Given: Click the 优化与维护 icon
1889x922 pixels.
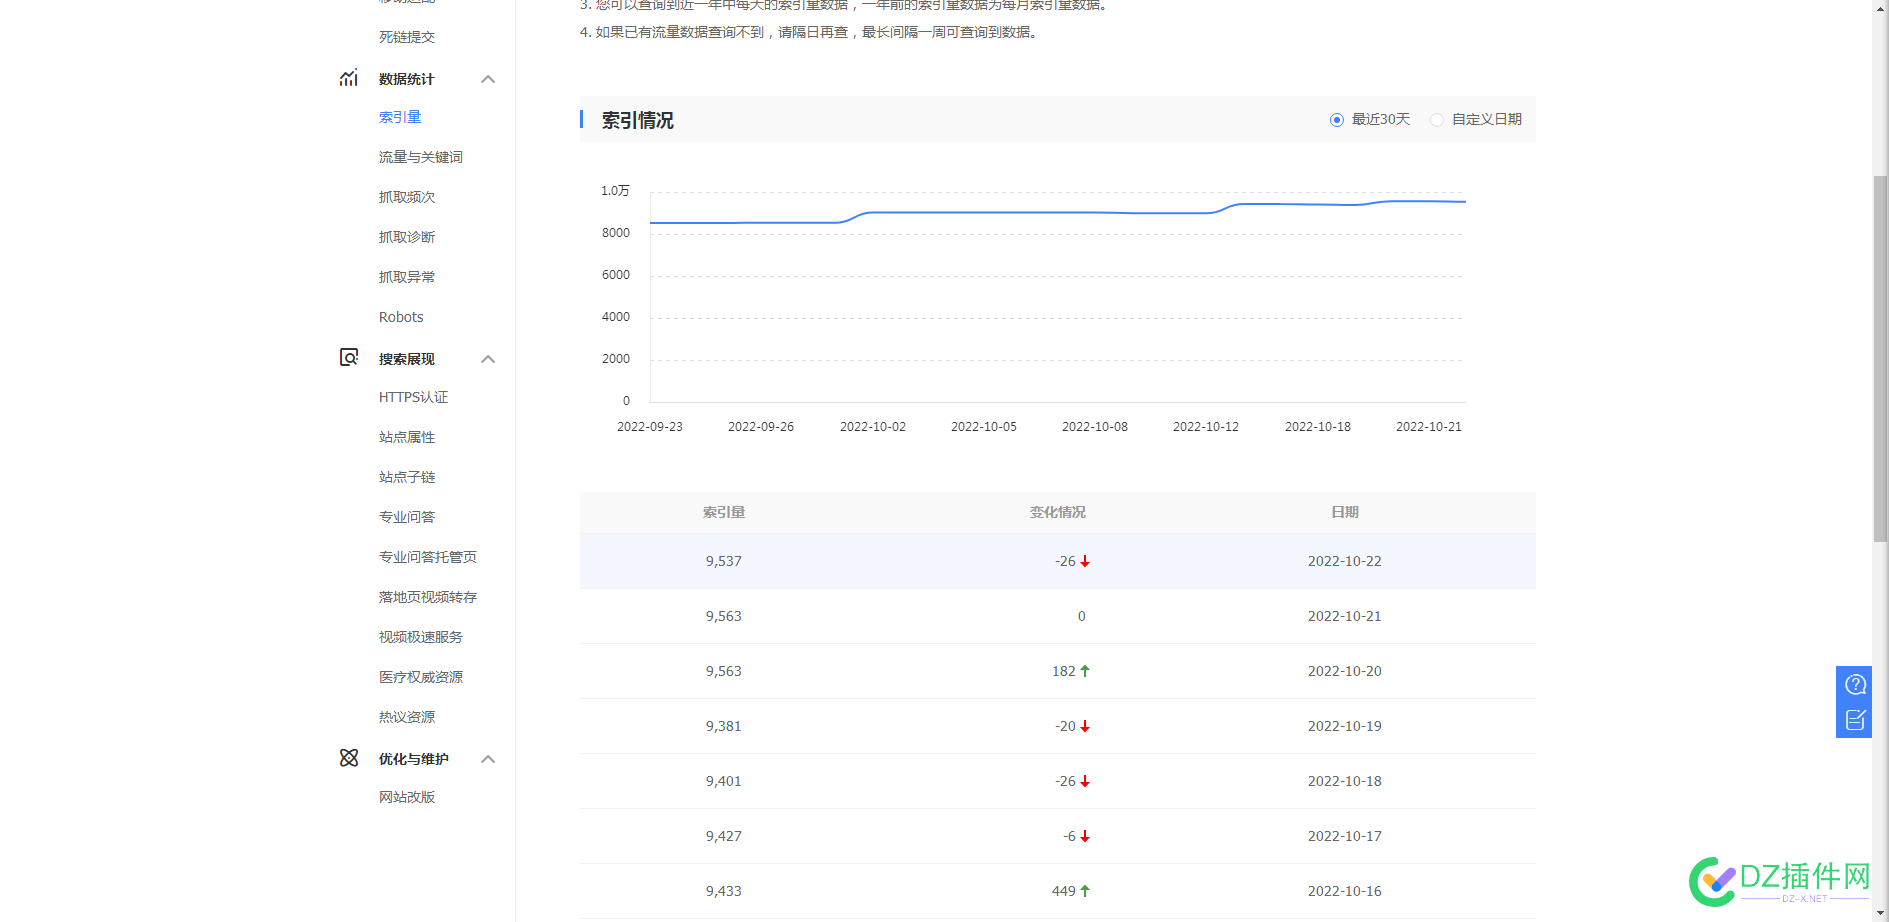Looking at the screenshot, I should pos(348,758).
